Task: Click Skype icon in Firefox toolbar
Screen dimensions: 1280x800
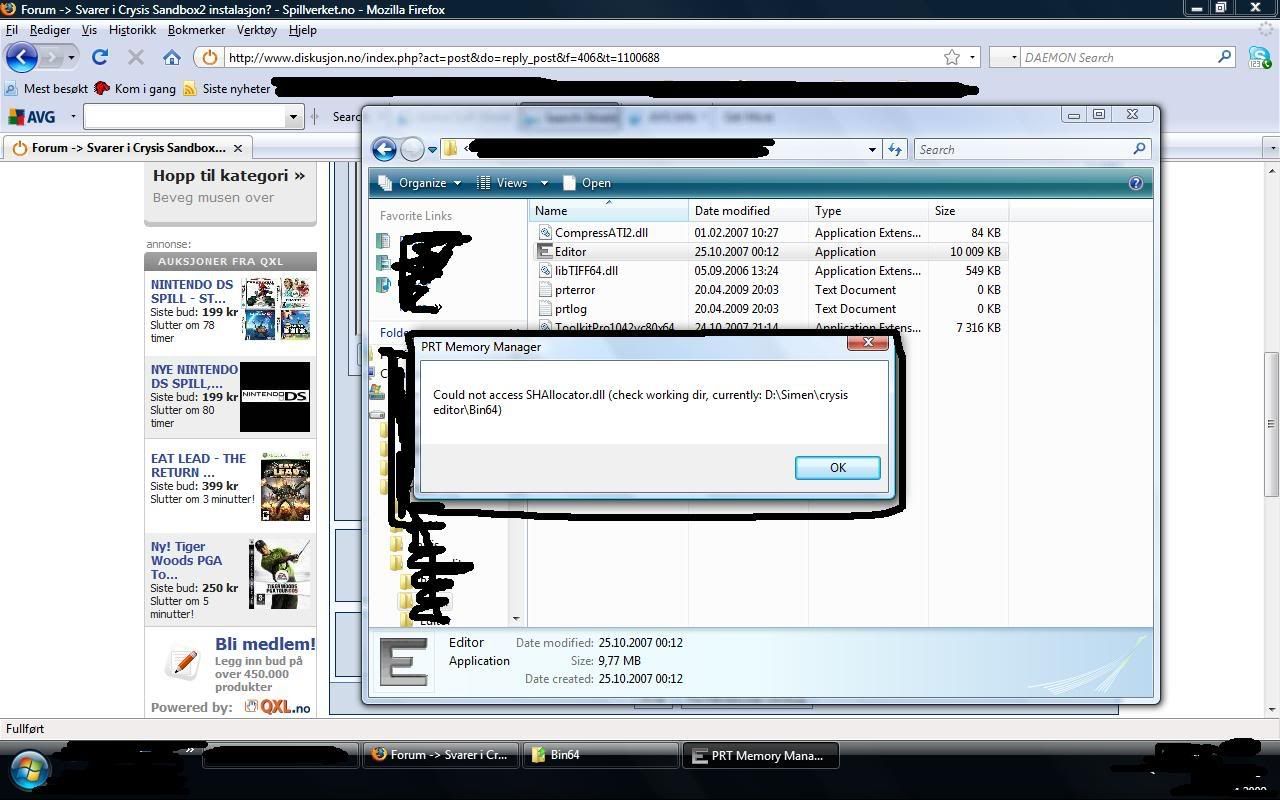Action: (x=1259, y=57)
